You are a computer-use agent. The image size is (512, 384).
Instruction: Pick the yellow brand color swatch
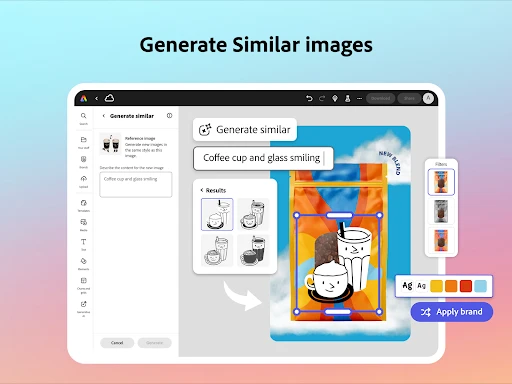(x=436, y=286)
